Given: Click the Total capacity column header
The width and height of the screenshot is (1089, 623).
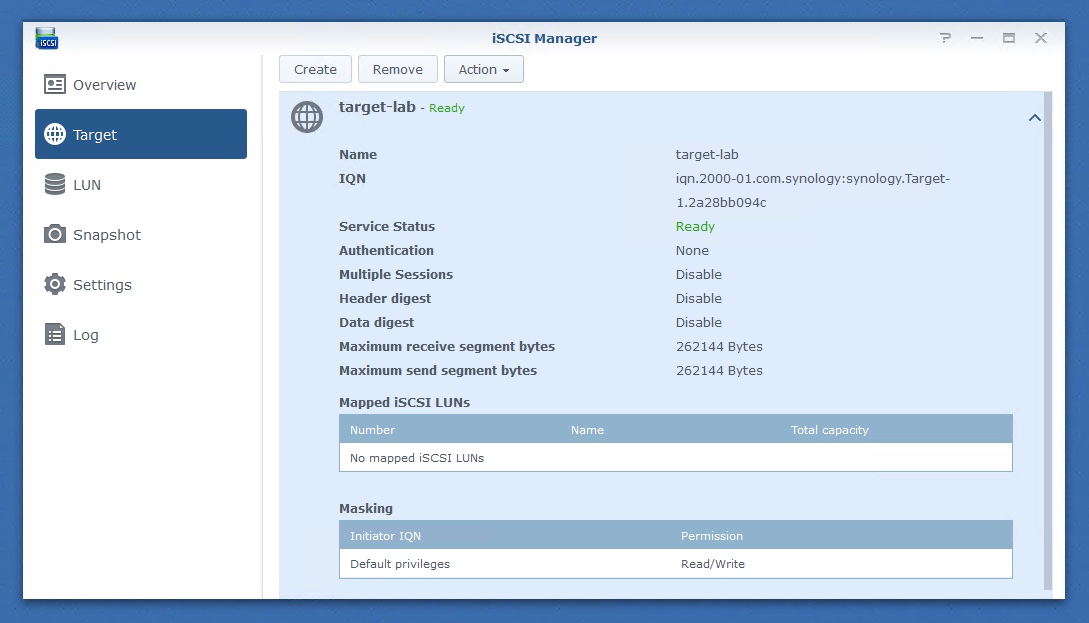Looking at the screenshot, I should [829, 430].
